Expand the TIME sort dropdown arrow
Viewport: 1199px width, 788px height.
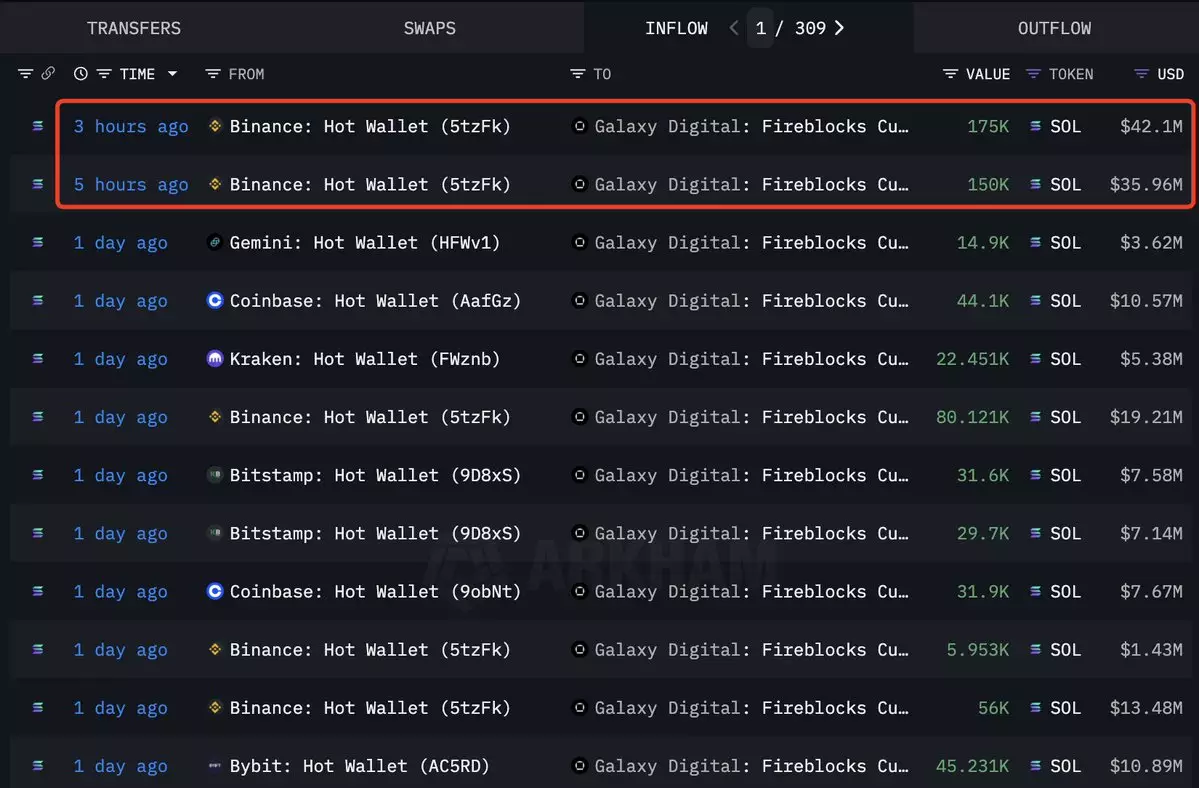click(172, 73)
